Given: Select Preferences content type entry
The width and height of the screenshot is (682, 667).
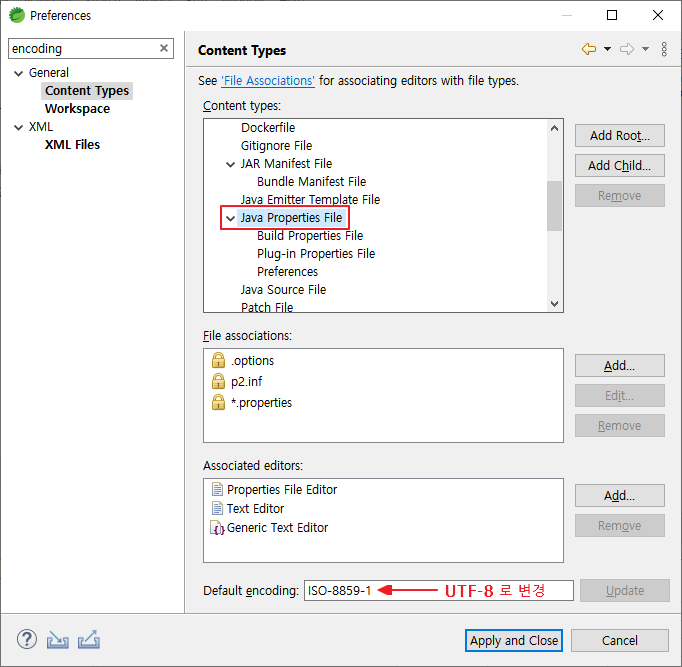Looking at the screenshot, I should click(287, 272).
